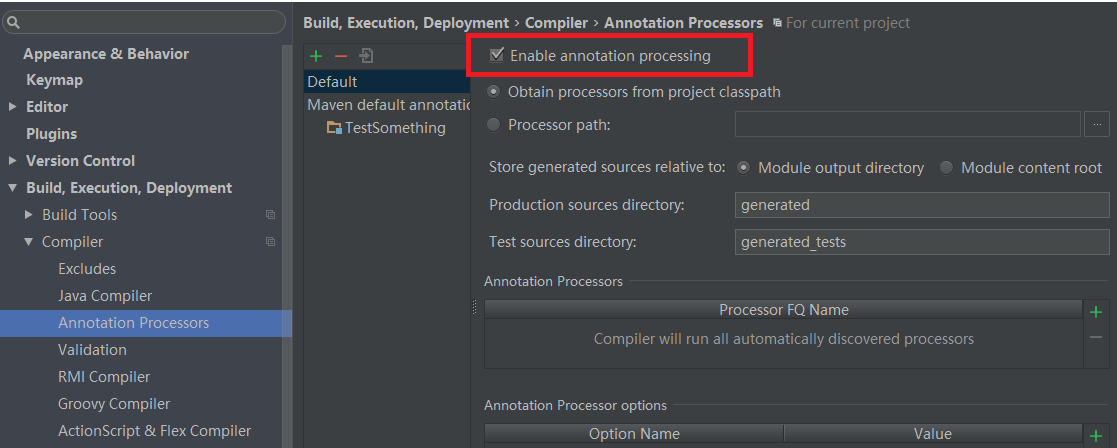
Task: Add an annotation processor option
Action: (x=1096, y=435)
